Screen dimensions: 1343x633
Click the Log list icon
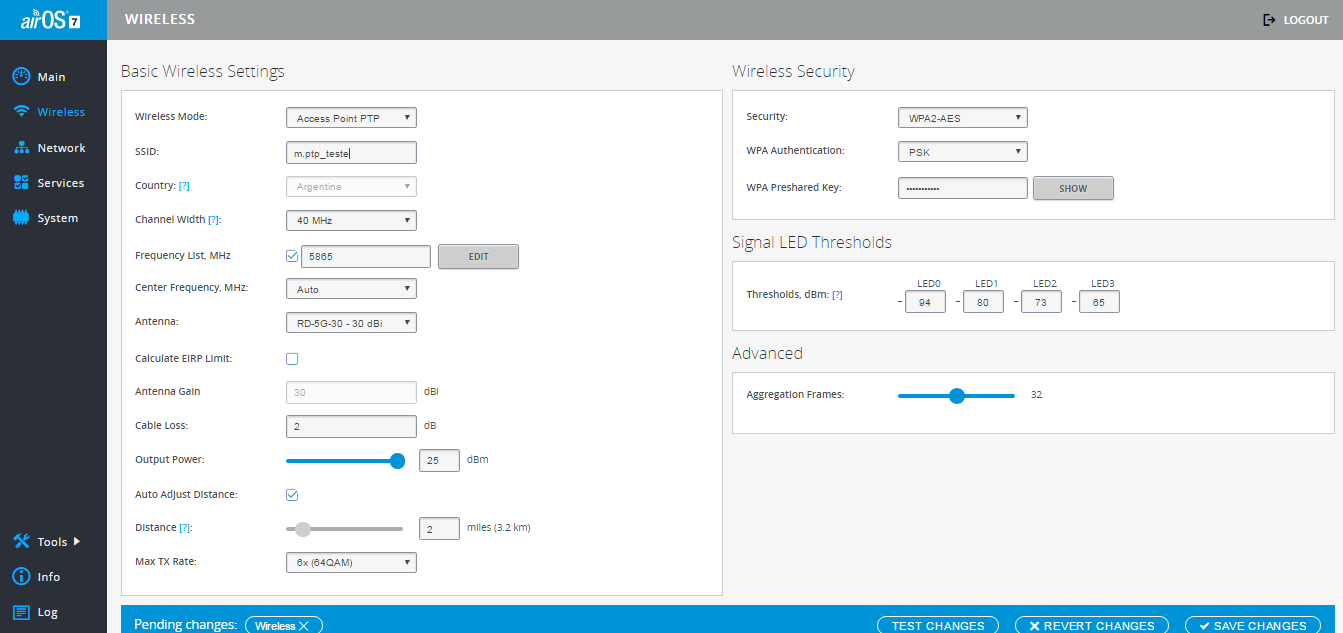point(21,612)
